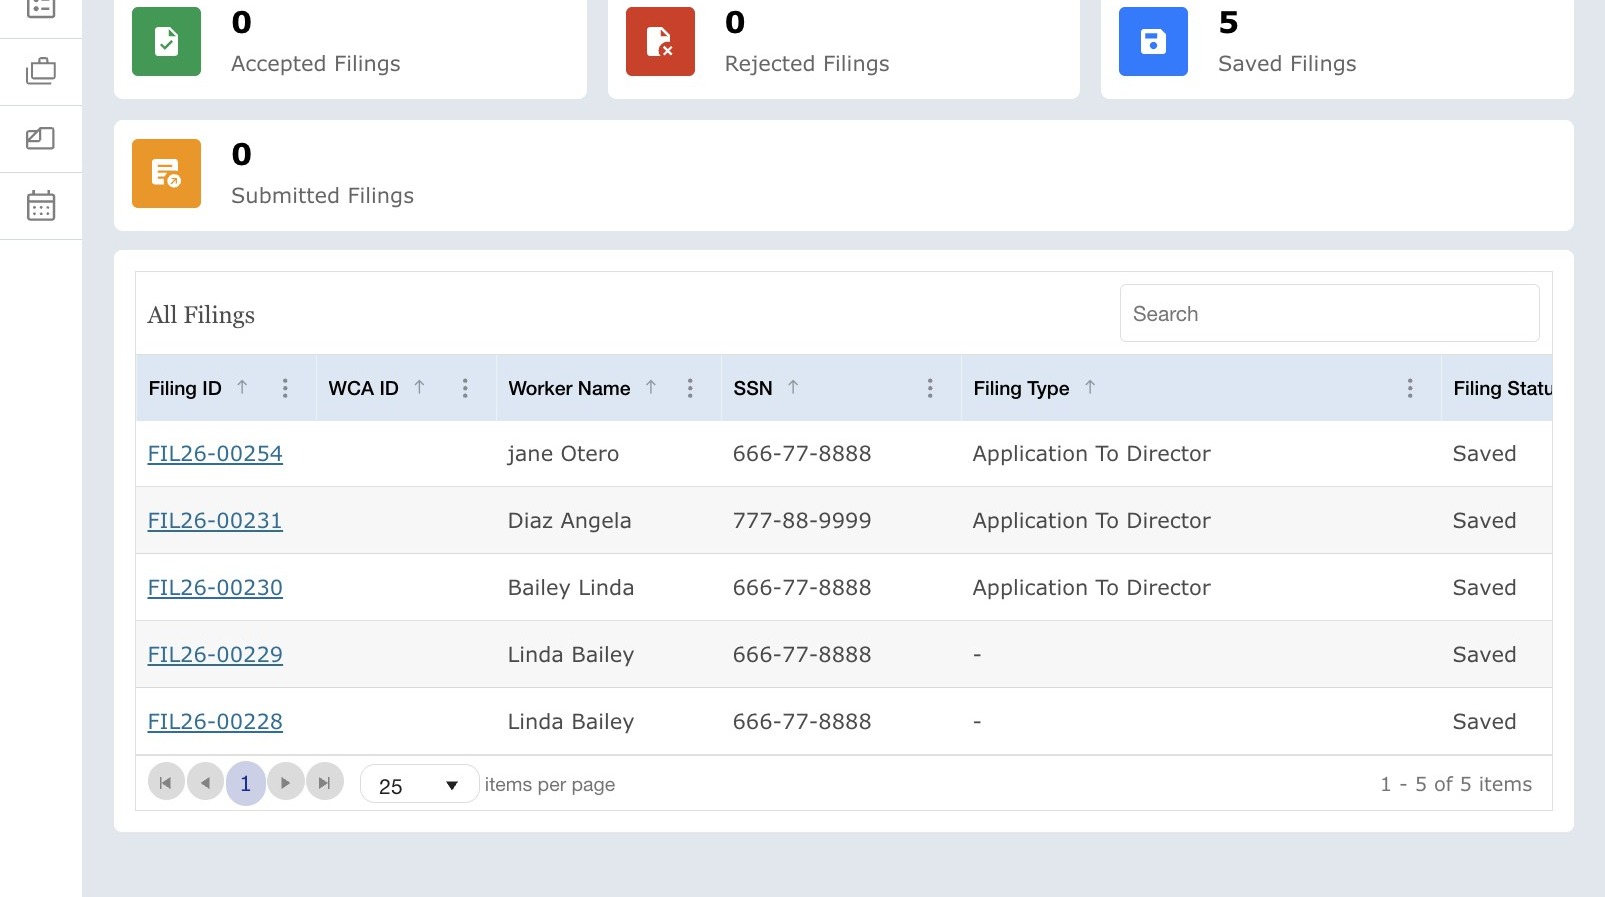Click the red Rejected Filings icon
The width and height of the screenshot is (1605, 897).
[x=660, y=42]
